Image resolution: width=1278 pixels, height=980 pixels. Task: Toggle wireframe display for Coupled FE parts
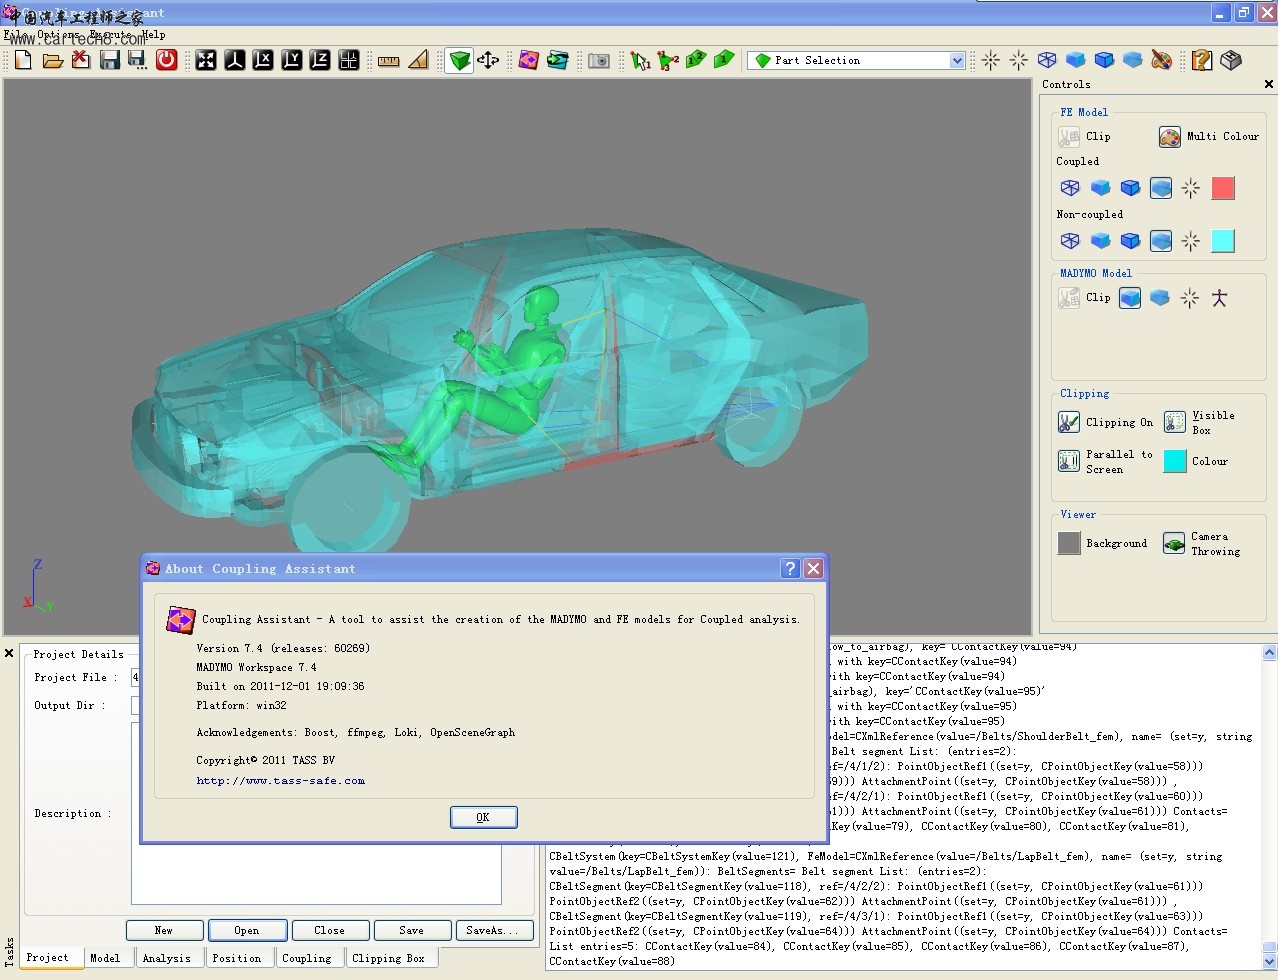(1070, 187)
